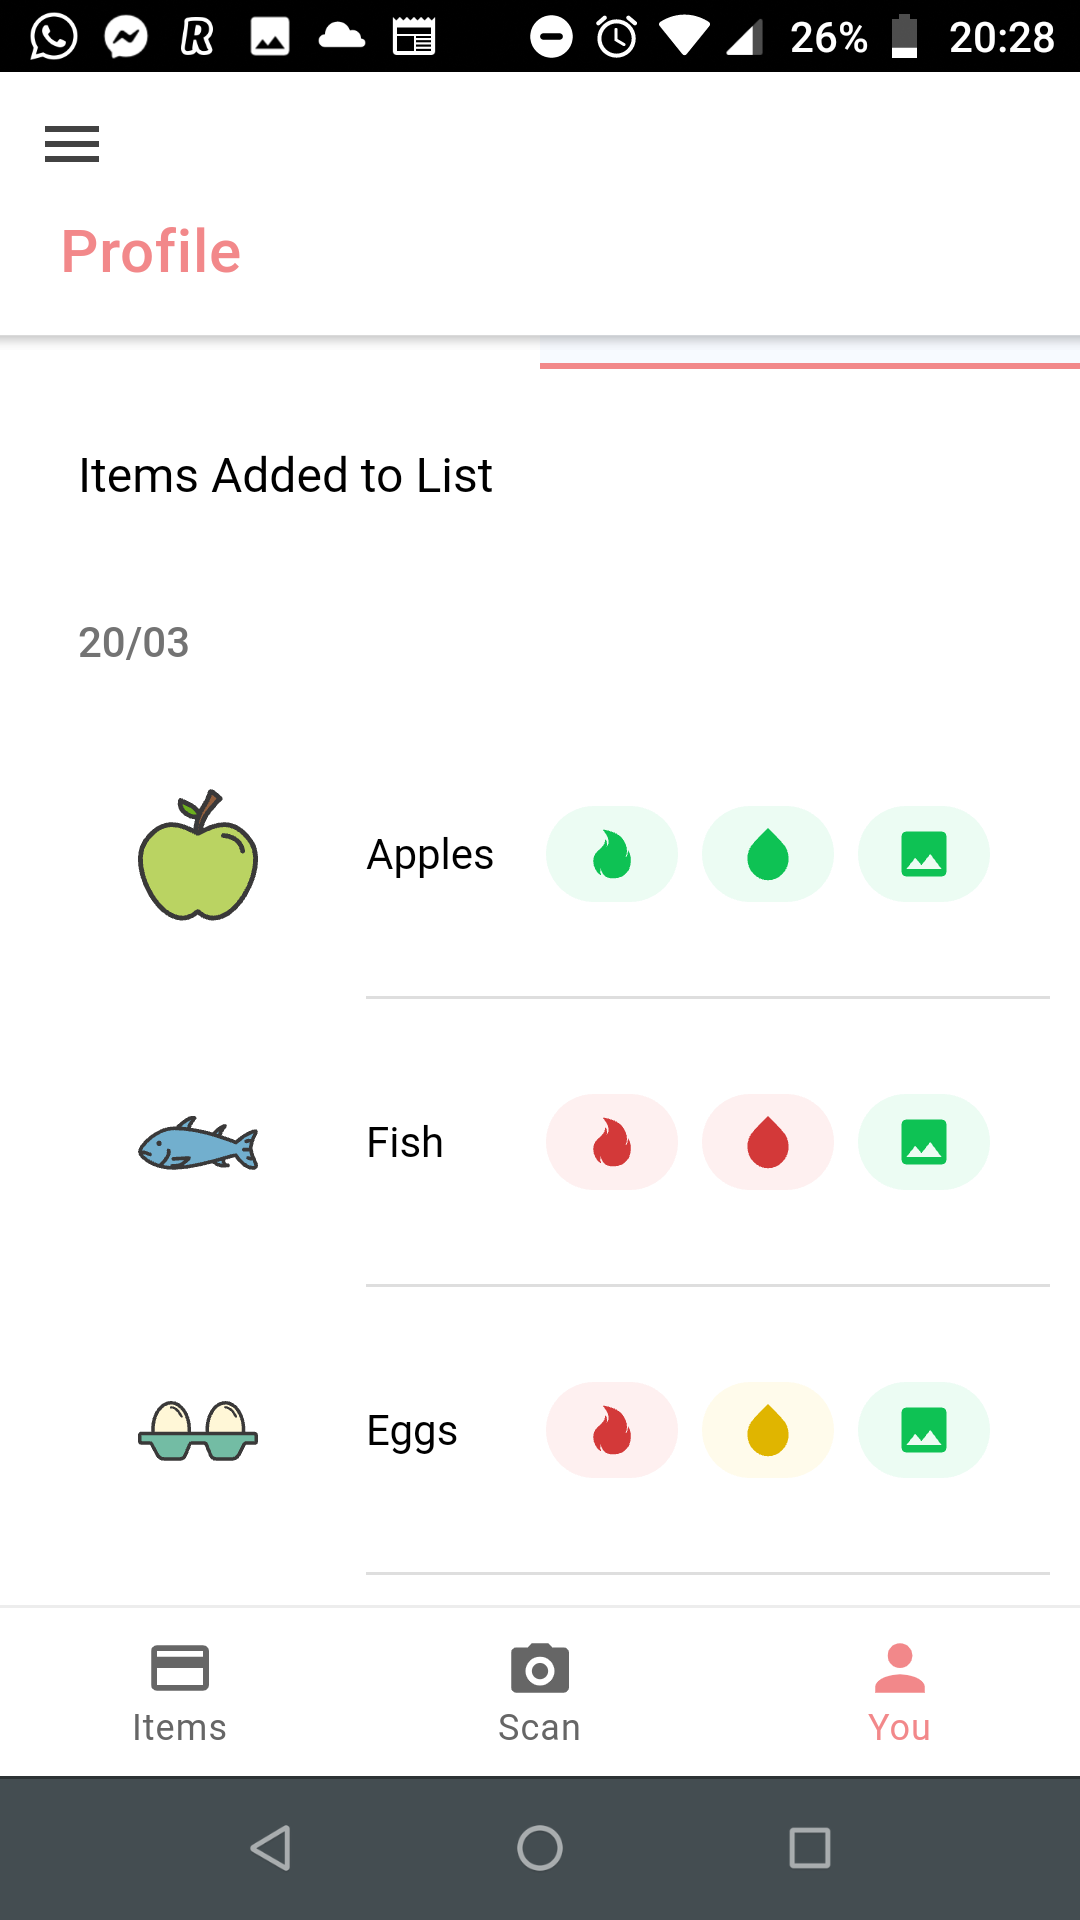Select the Fish item name
Viewport: 1080px width, 1920px height.
(405, 1142)
